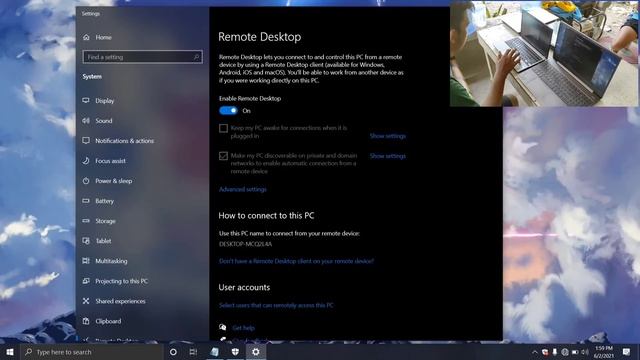
Task: Expand the hidden tray icons chevron
Action: [x=535, y=352]
